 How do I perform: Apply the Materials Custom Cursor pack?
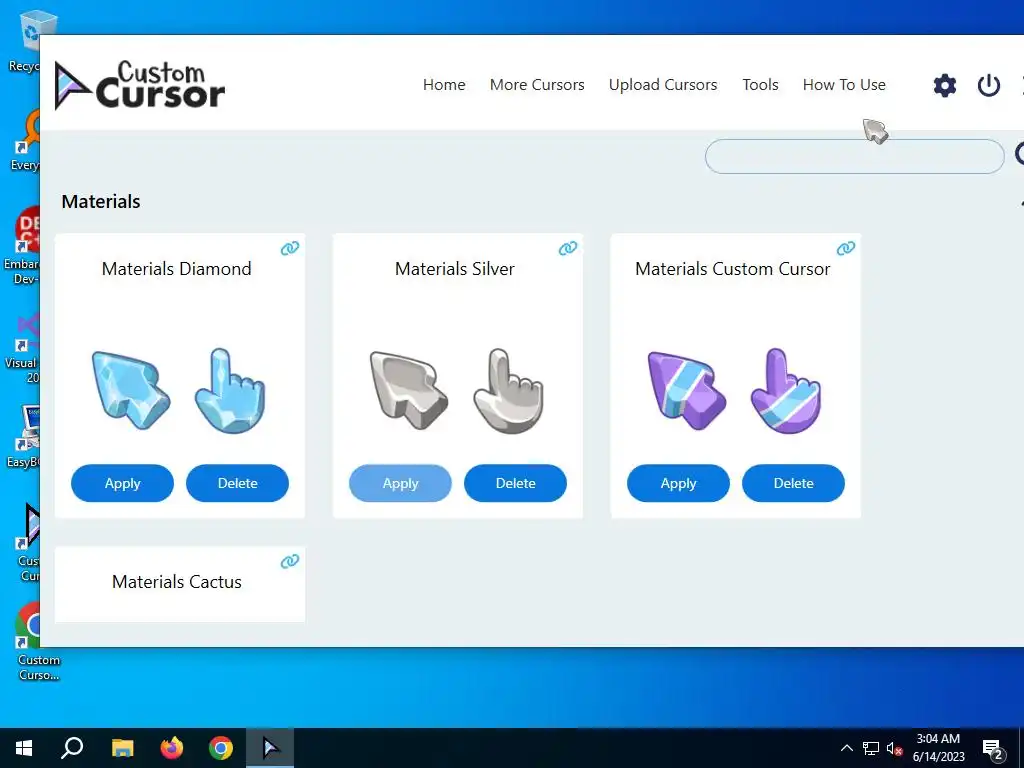(x=678, y=483)
